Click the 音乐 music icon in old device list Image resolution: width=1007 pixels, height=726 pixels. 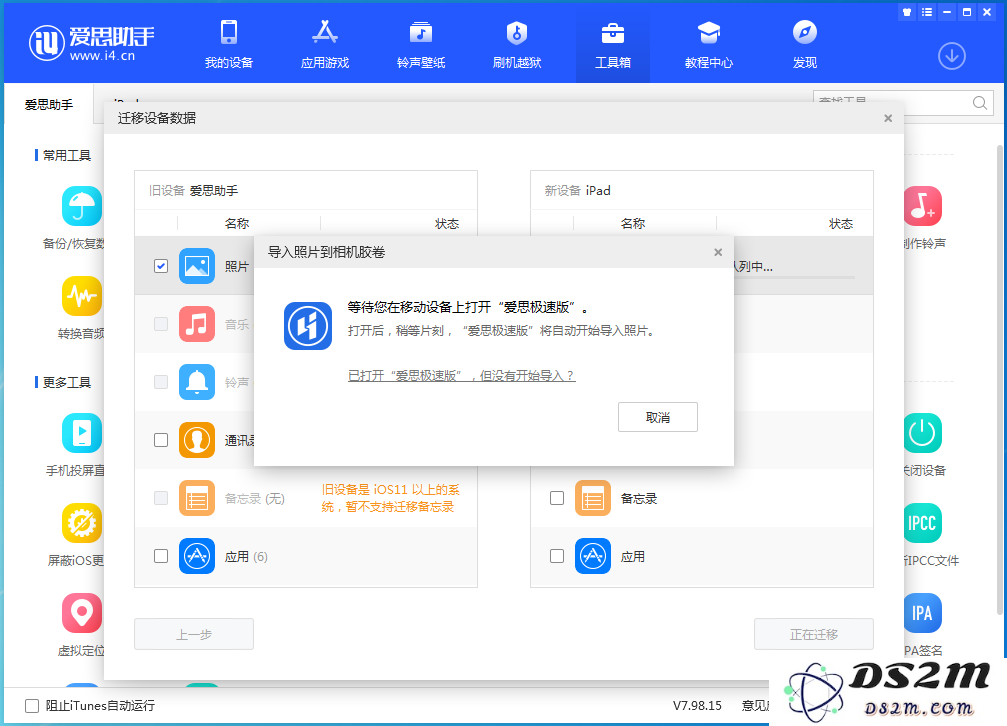pos(197,324)
